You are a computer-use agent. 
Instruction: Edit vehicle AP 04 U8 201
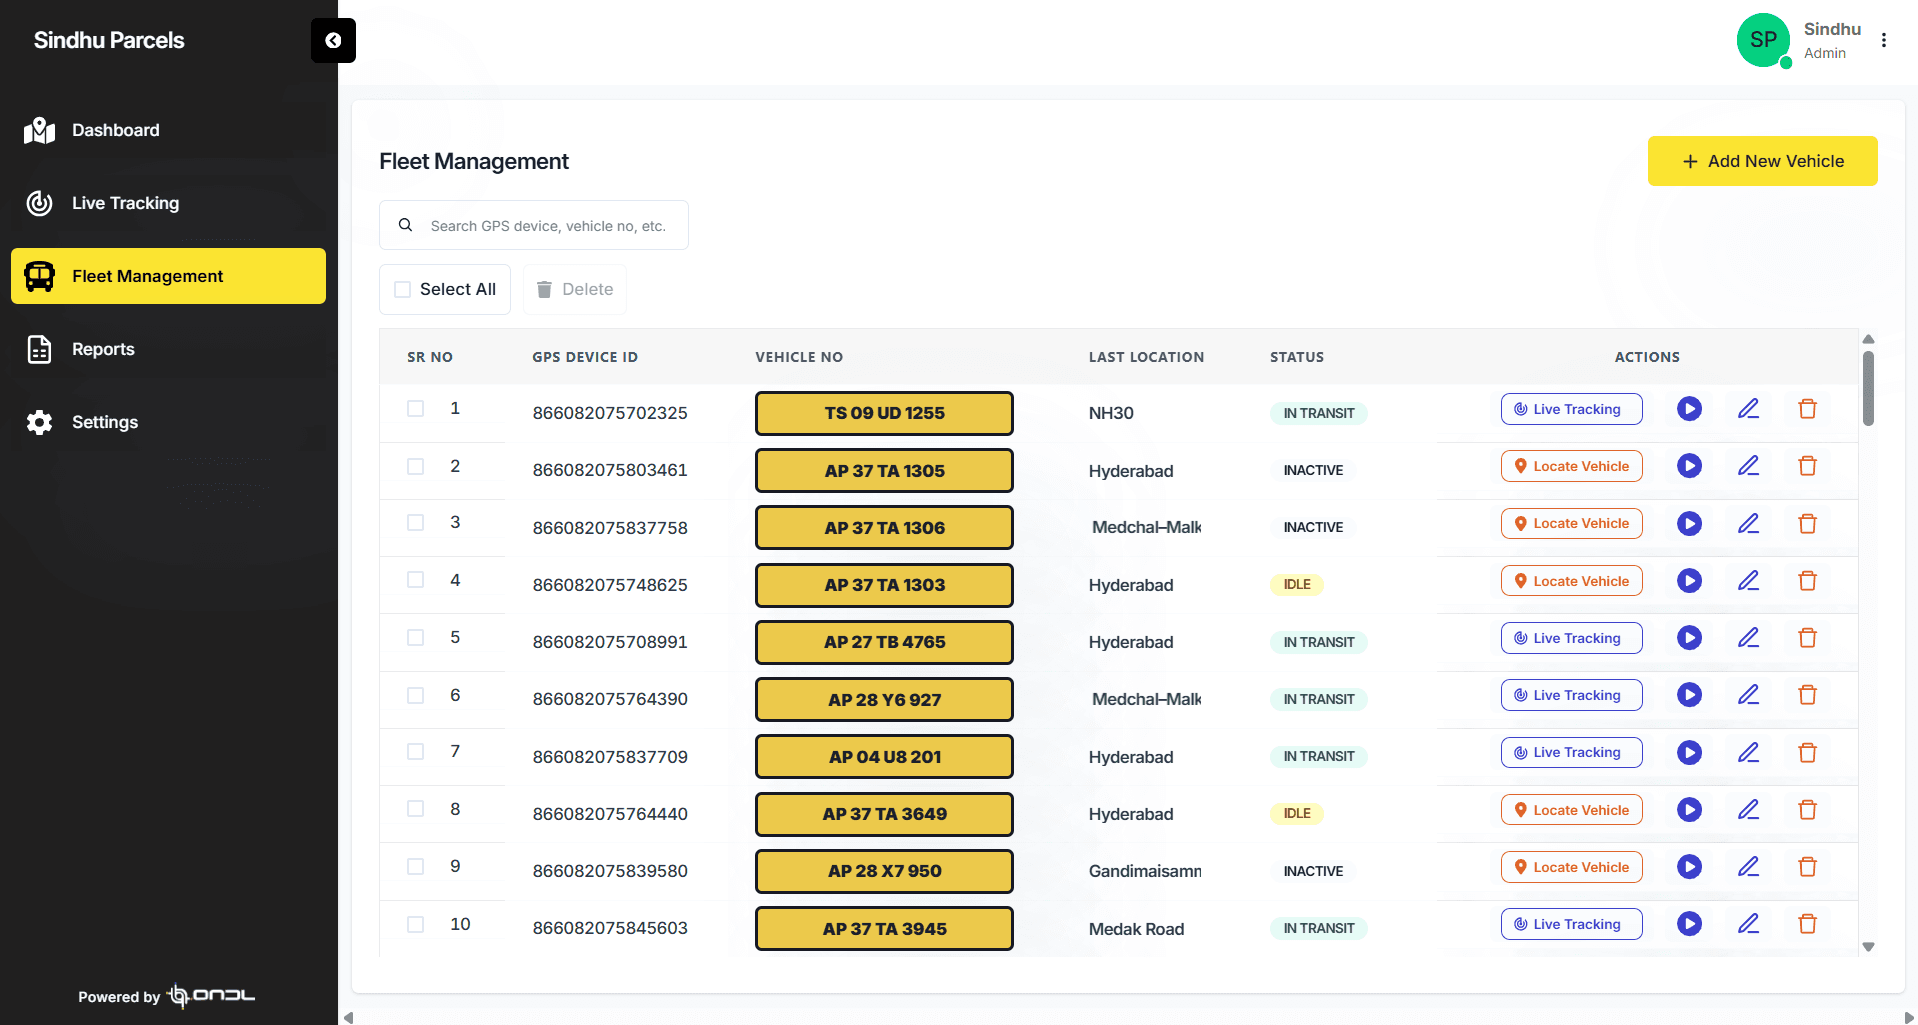(x=1748, y=753)
